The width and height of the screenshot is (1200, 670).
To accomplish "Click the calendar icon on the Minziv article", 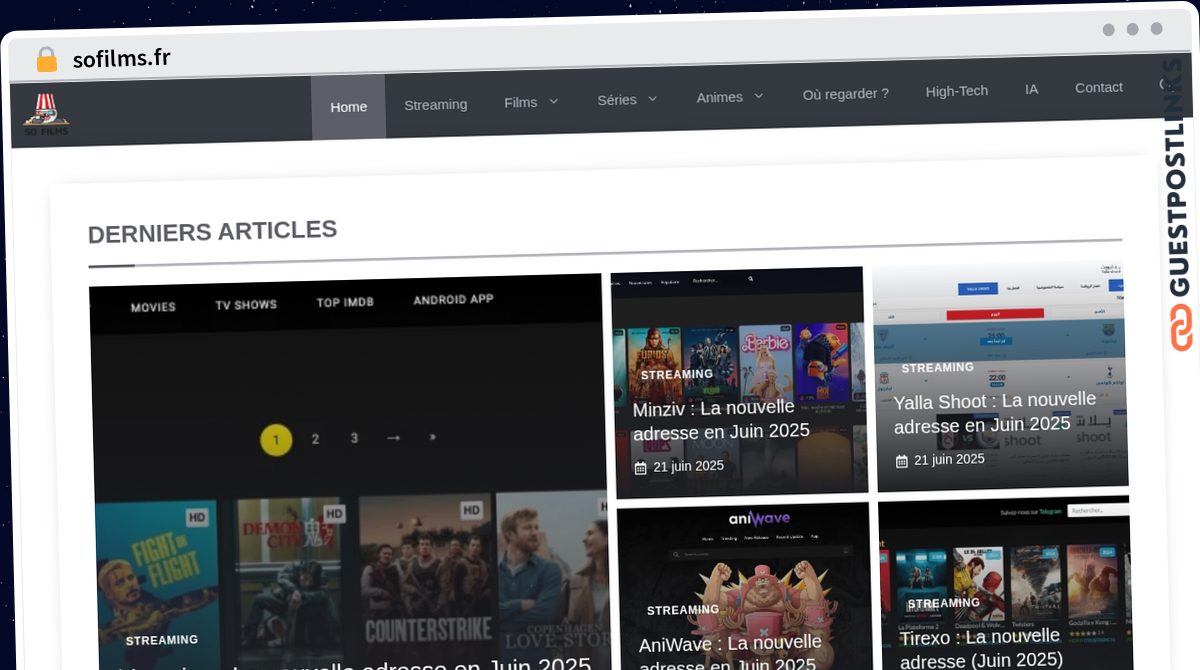I will pyautogui.click(x=640, y=466).
